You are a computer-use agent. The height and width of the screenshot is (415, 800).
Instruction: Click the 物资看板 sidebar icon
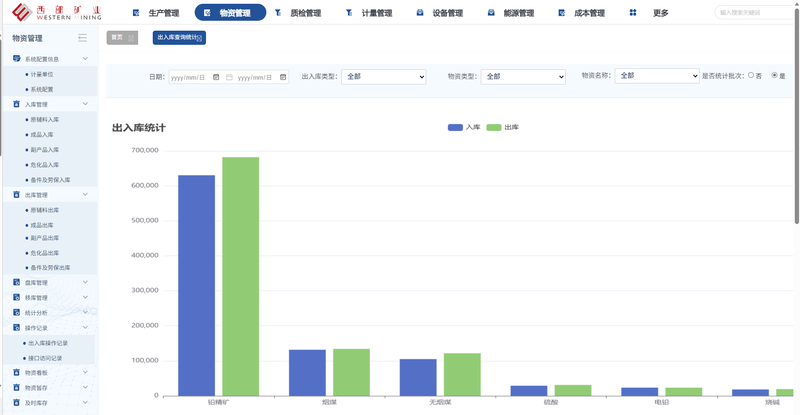pyautogui.click(x=16, y=373)
